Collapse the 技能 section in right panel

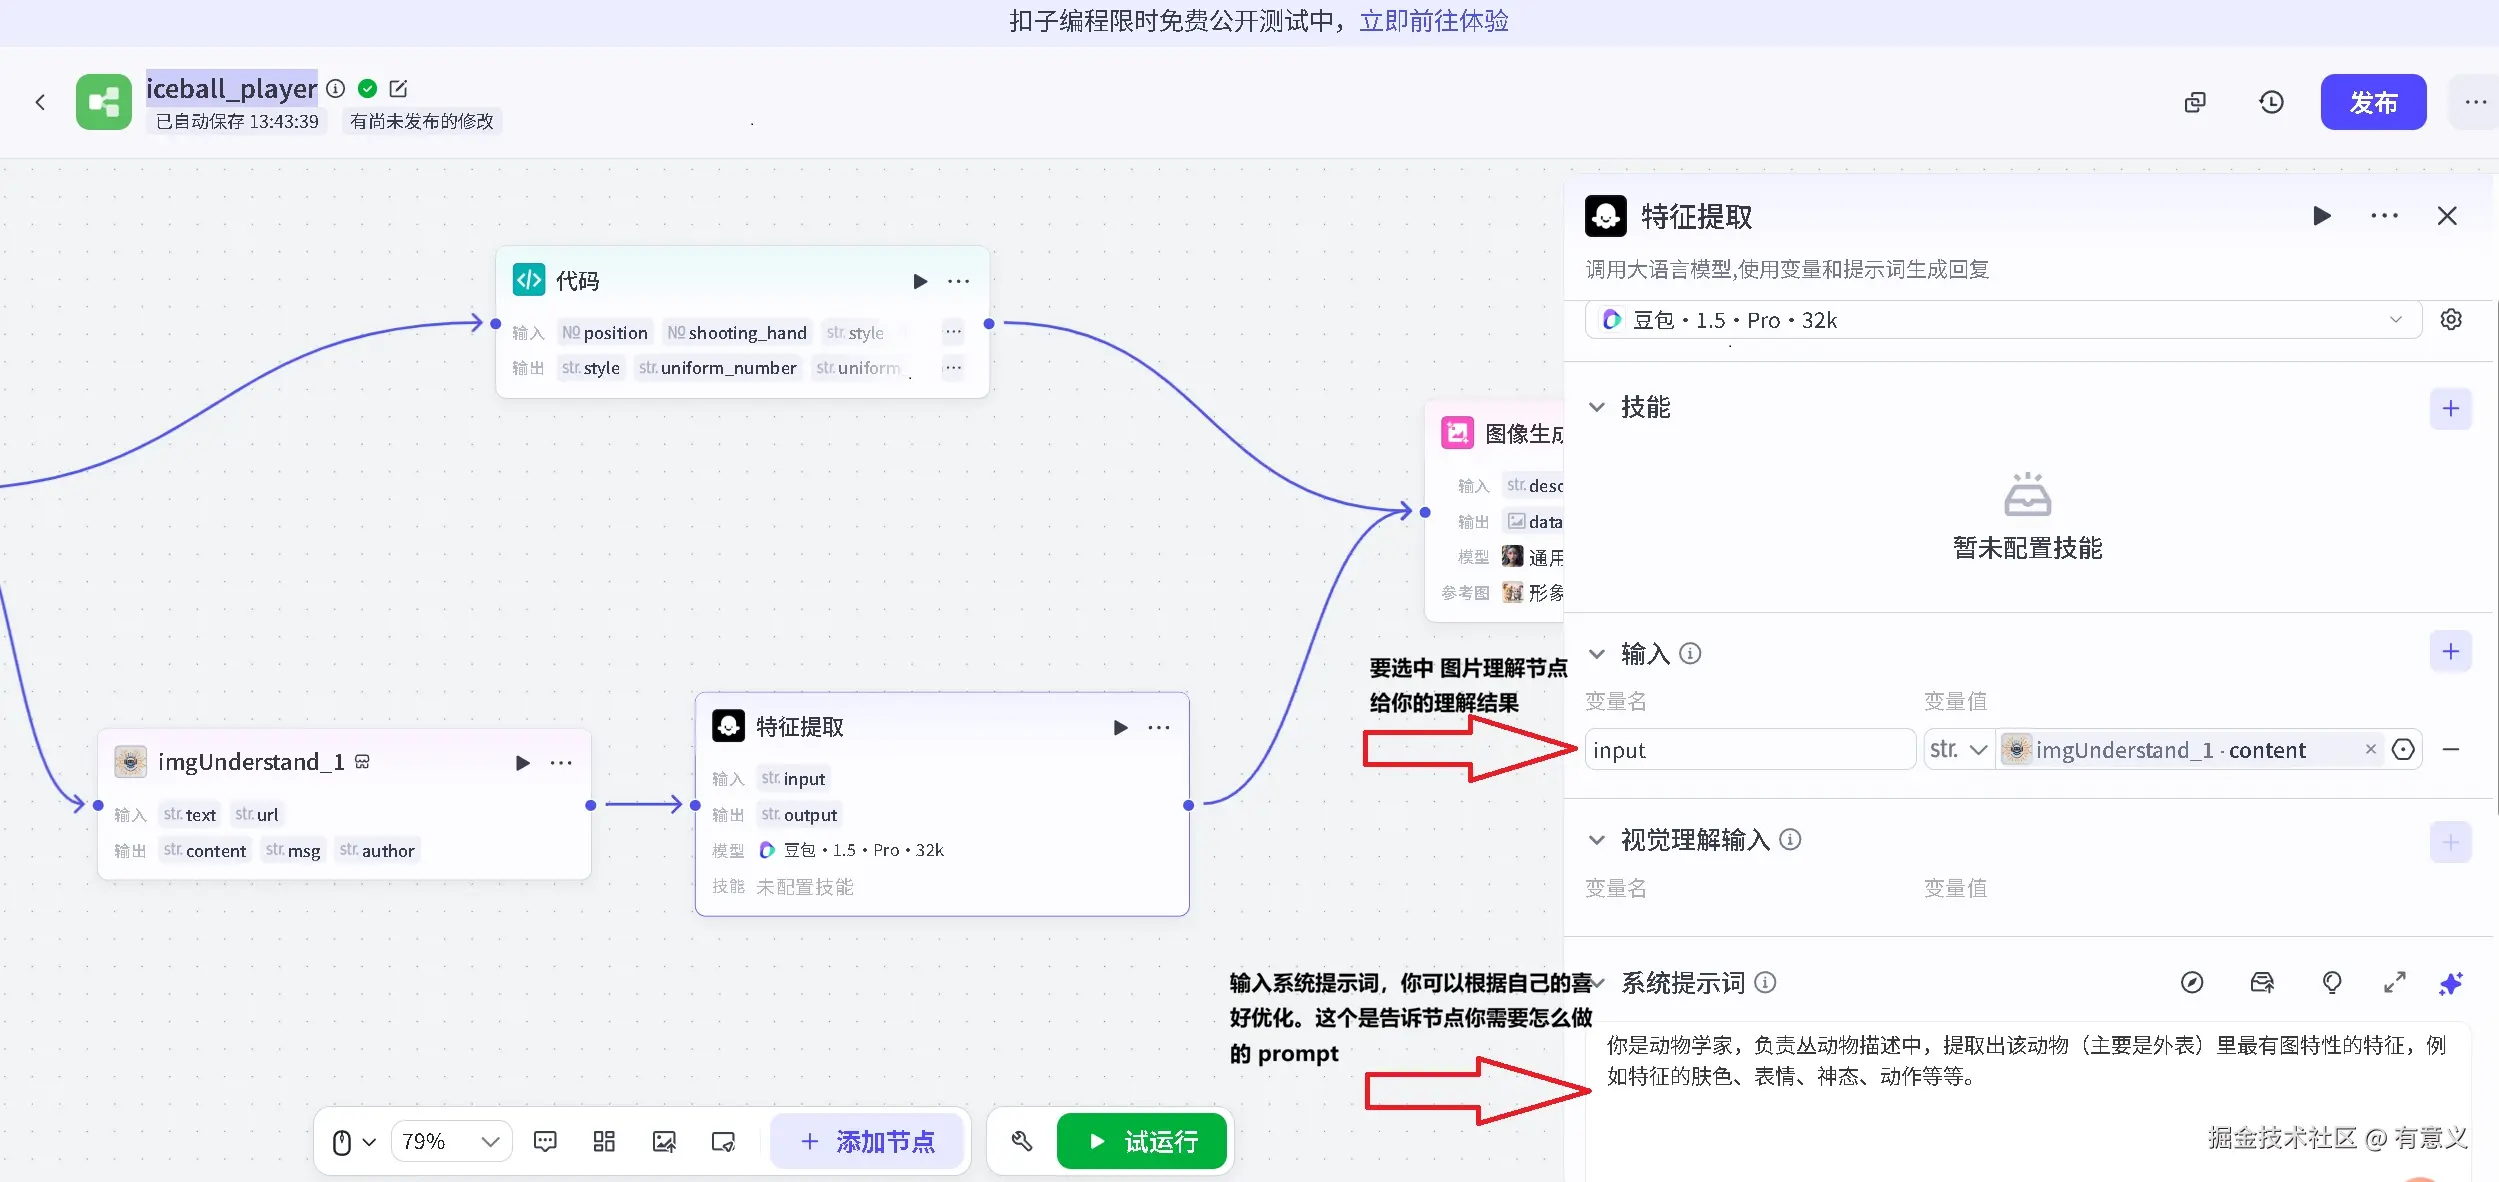[1597, 406]
